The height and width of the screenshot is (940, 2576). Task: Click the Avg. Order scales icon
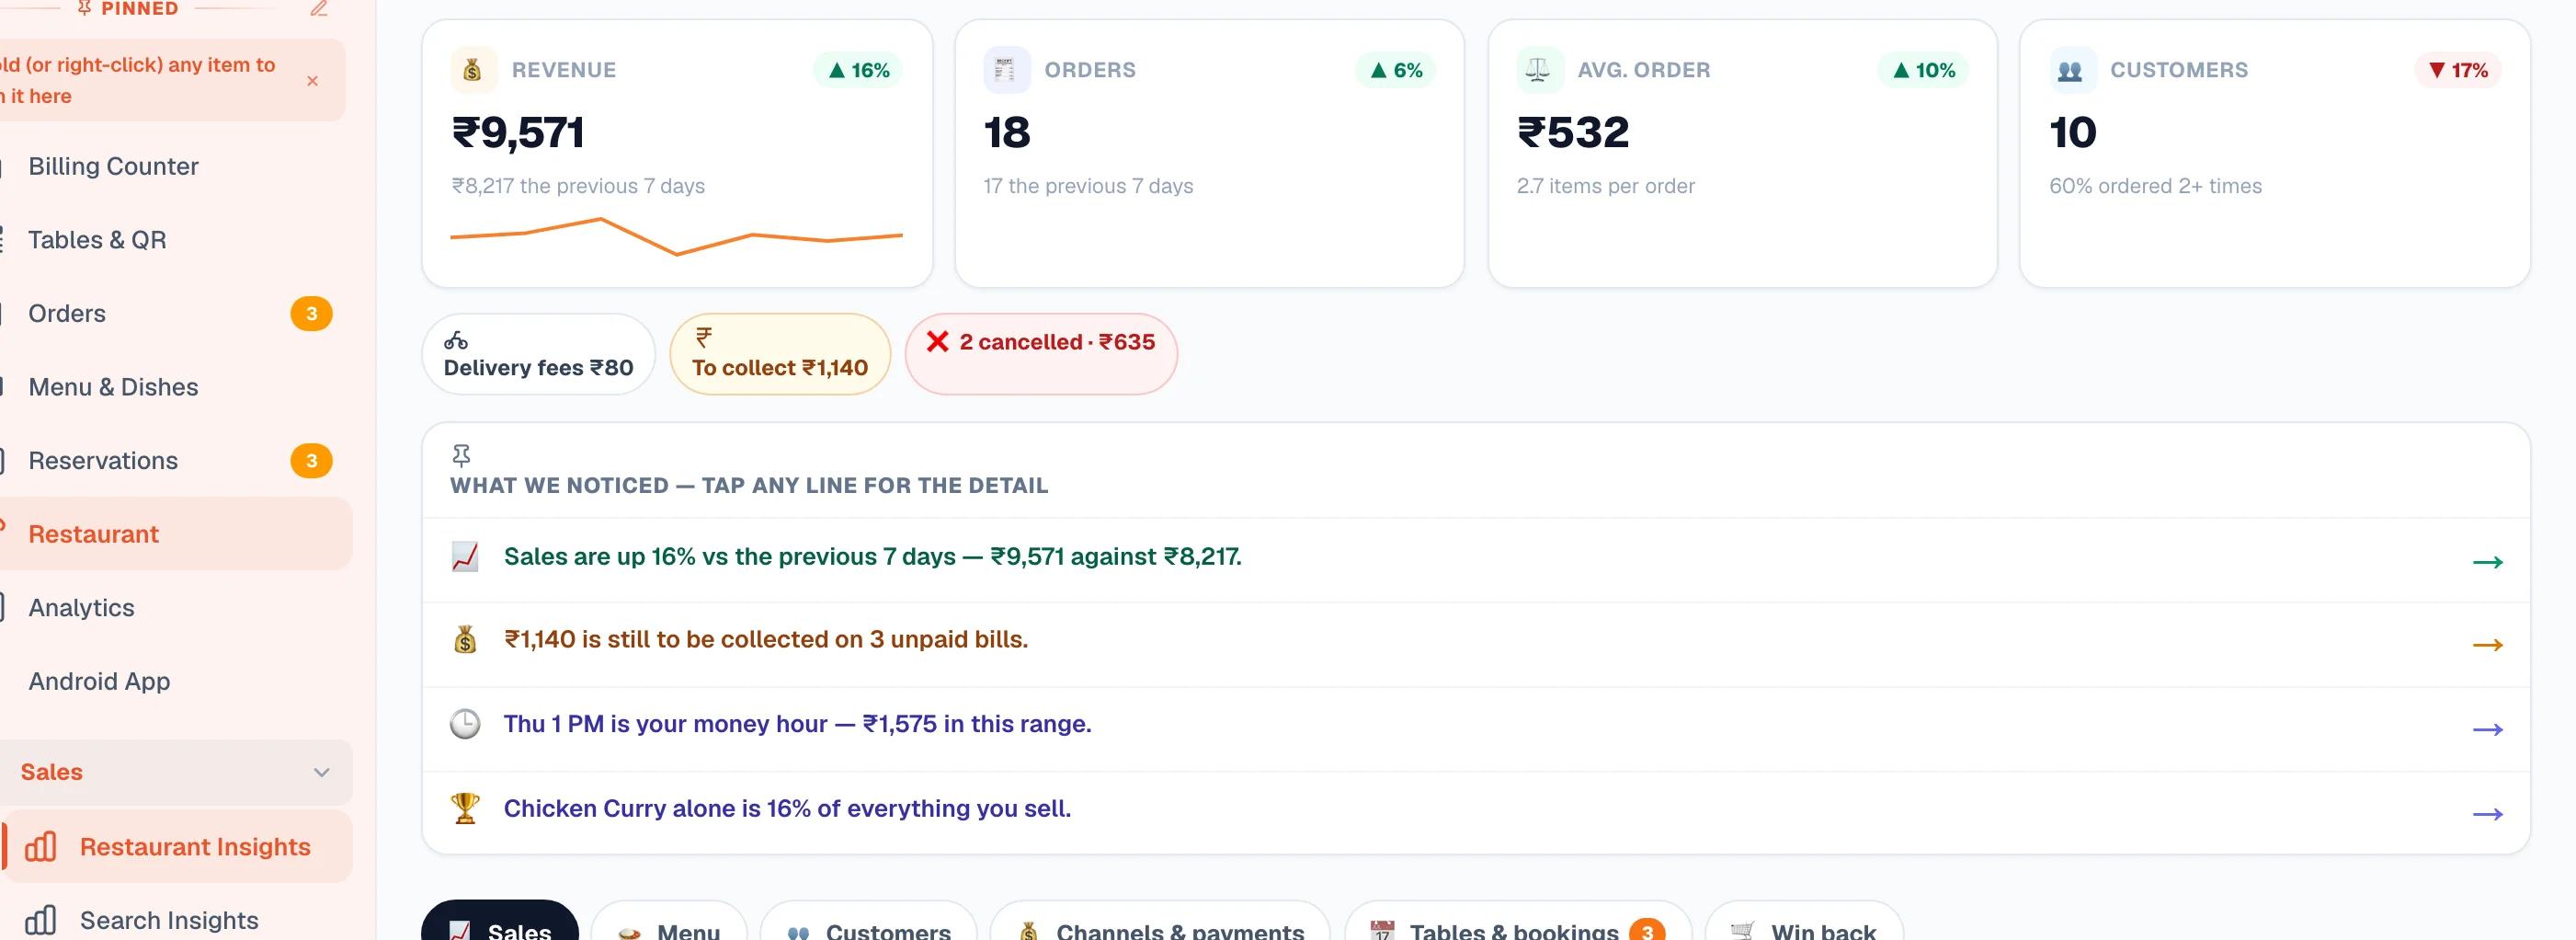tap(1539, 70)
